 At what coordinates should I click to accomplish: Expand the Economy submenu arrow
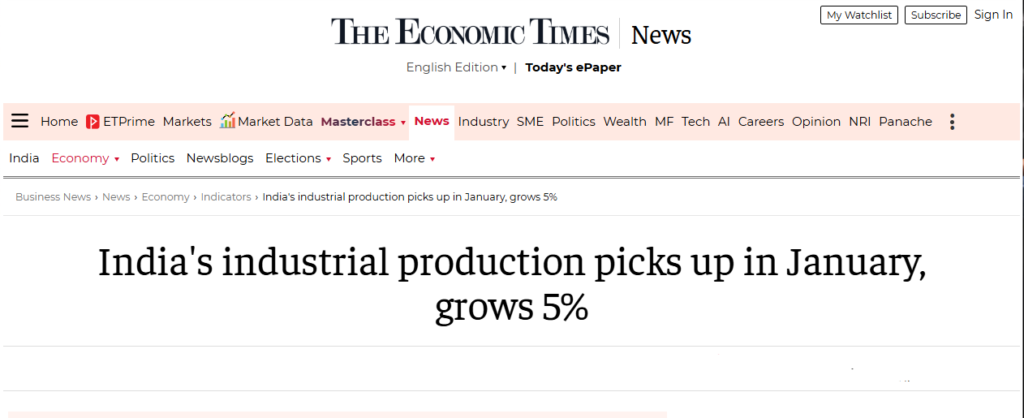(117, 159)
